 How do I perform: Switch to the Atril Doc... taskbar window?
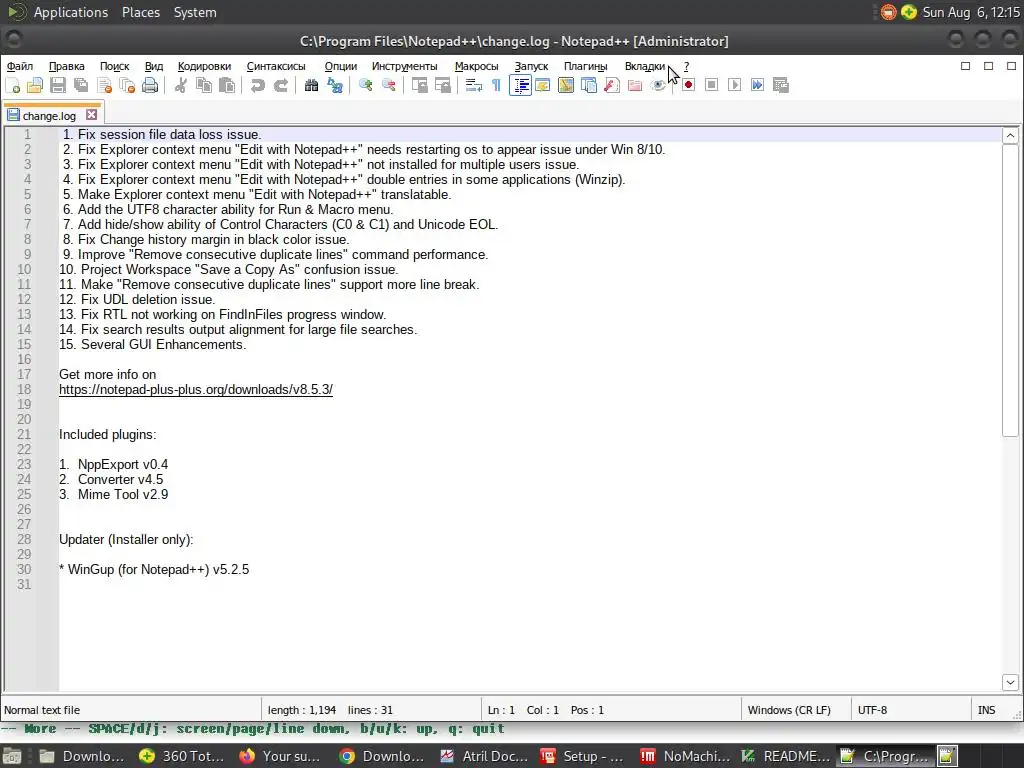tap(484, 756)
